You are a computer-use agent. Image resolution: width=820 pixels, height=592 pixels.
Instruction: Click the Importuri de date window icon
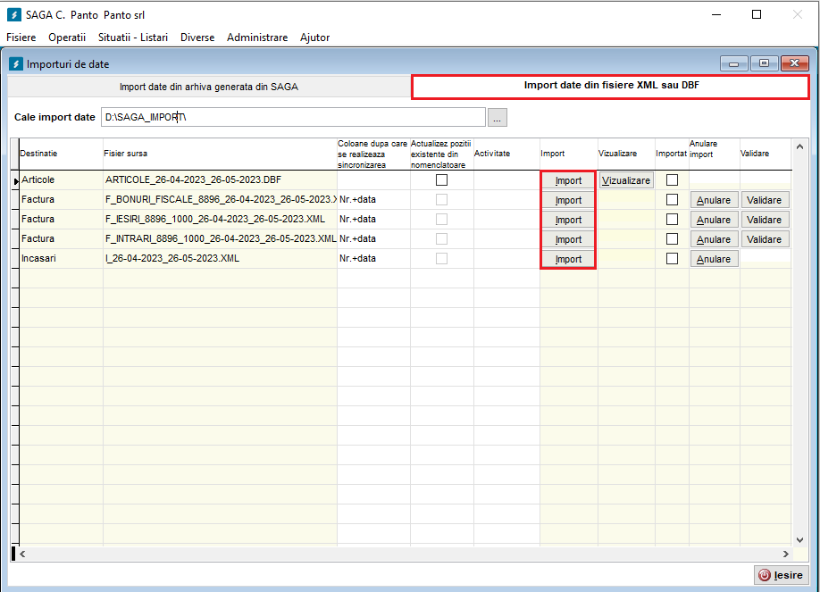click(16, 64)
